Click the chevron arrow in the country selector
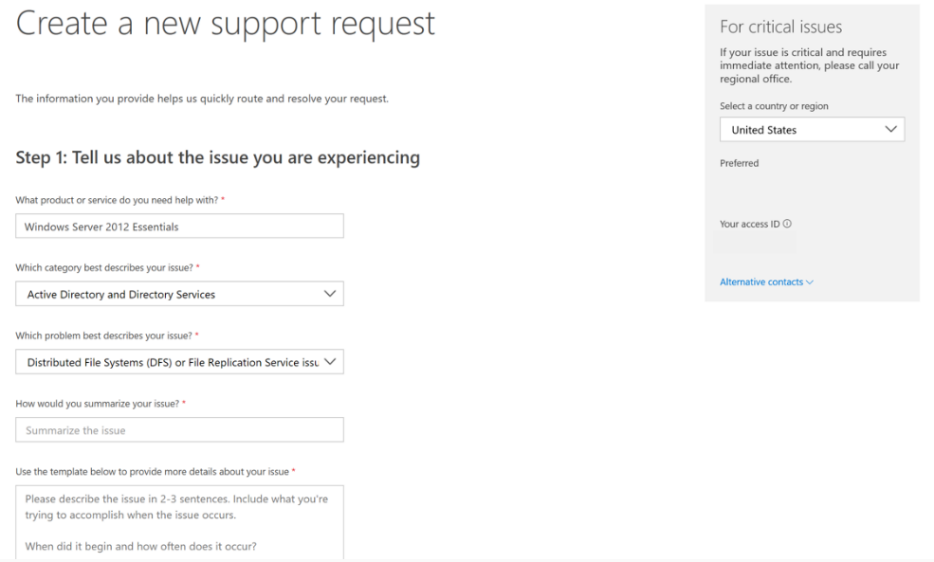The height and width of the screenshot is (562, 934). coord(891,129)
